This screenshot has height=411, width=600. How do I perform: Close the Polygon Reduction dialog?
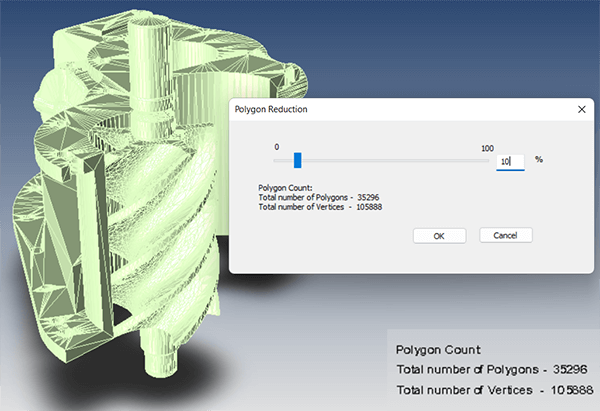[582, 109]
